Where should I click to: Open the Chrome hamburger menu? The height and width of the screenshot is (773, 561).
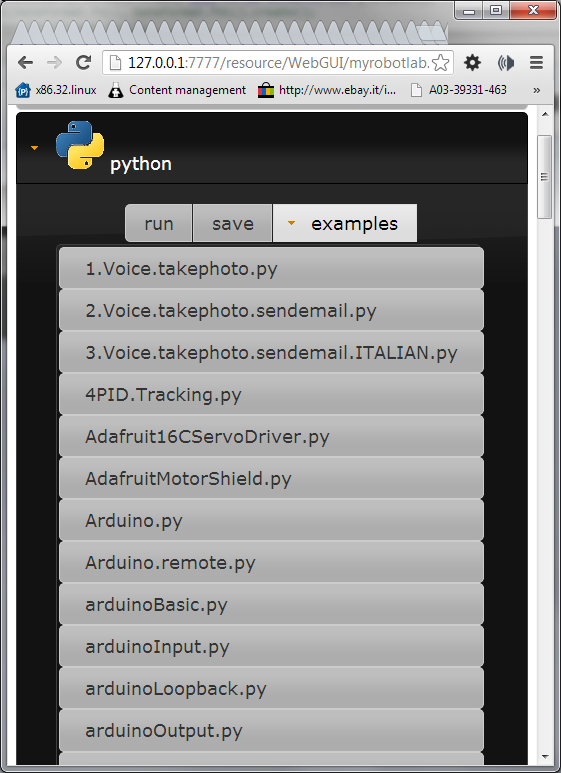(536, 63)
